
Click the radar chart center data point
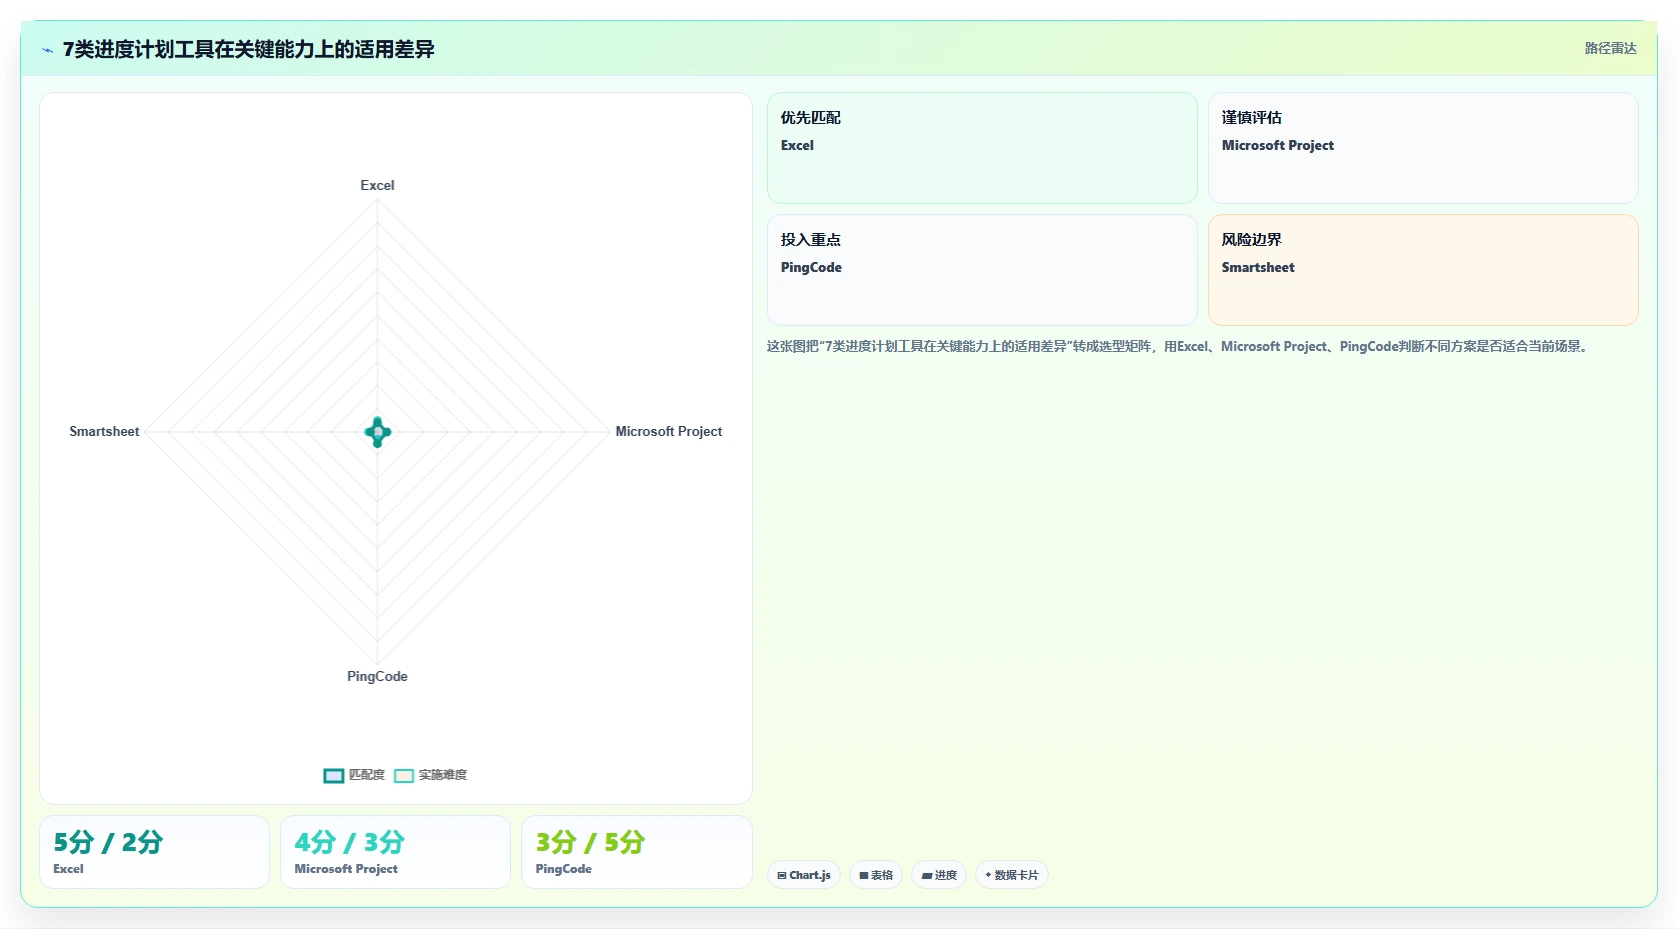pos(377,432)
